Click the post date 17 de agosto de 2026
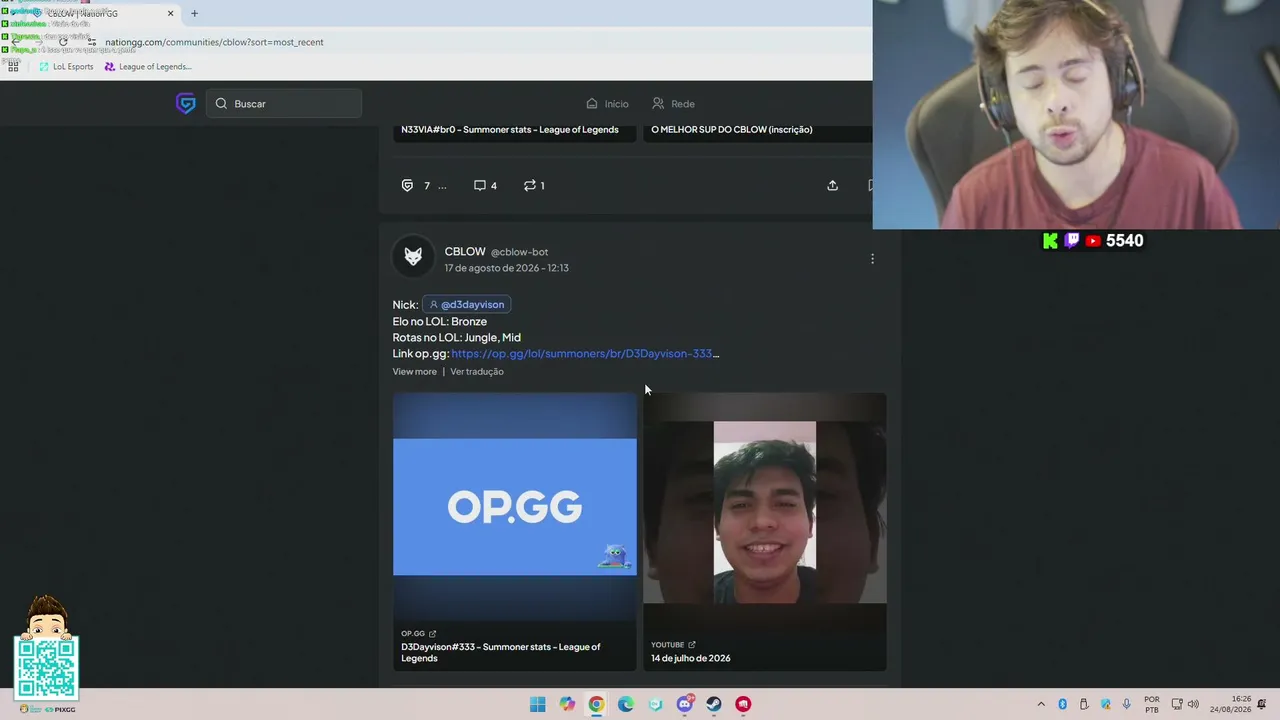1280x720 pixels. pos(507,268)
